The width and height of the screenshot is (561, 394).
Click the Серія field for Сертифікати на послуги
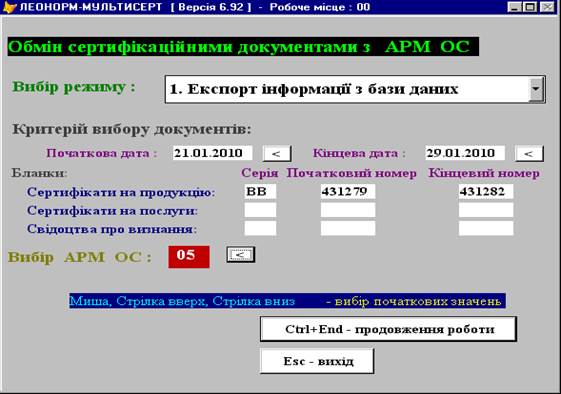[260, 210]
